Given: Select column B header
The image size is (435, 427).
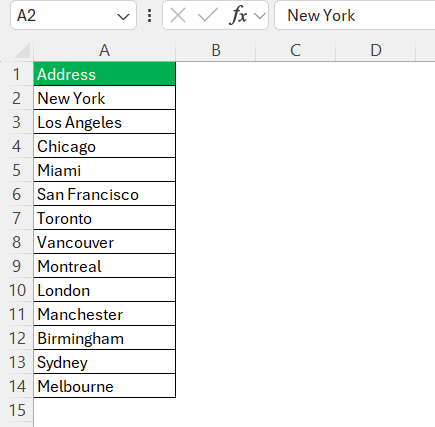Looking at the screenshot, I should [x=216, y=50].
